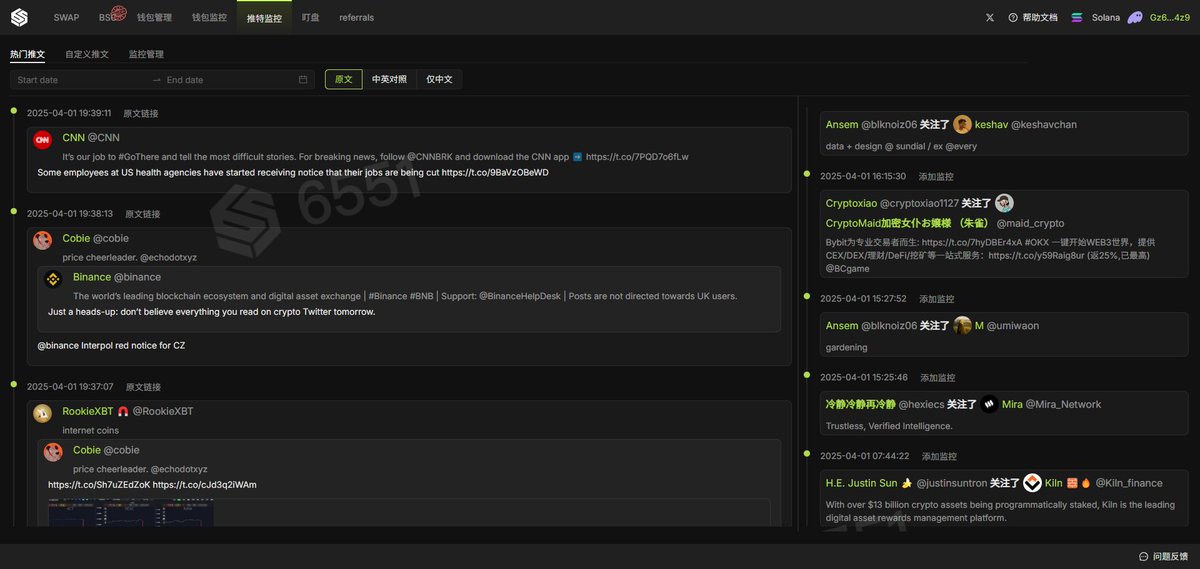Click the text '@binance Interpol red notice for CZ'
This screenshot has height=569, width=1200.
coord(111,345)
